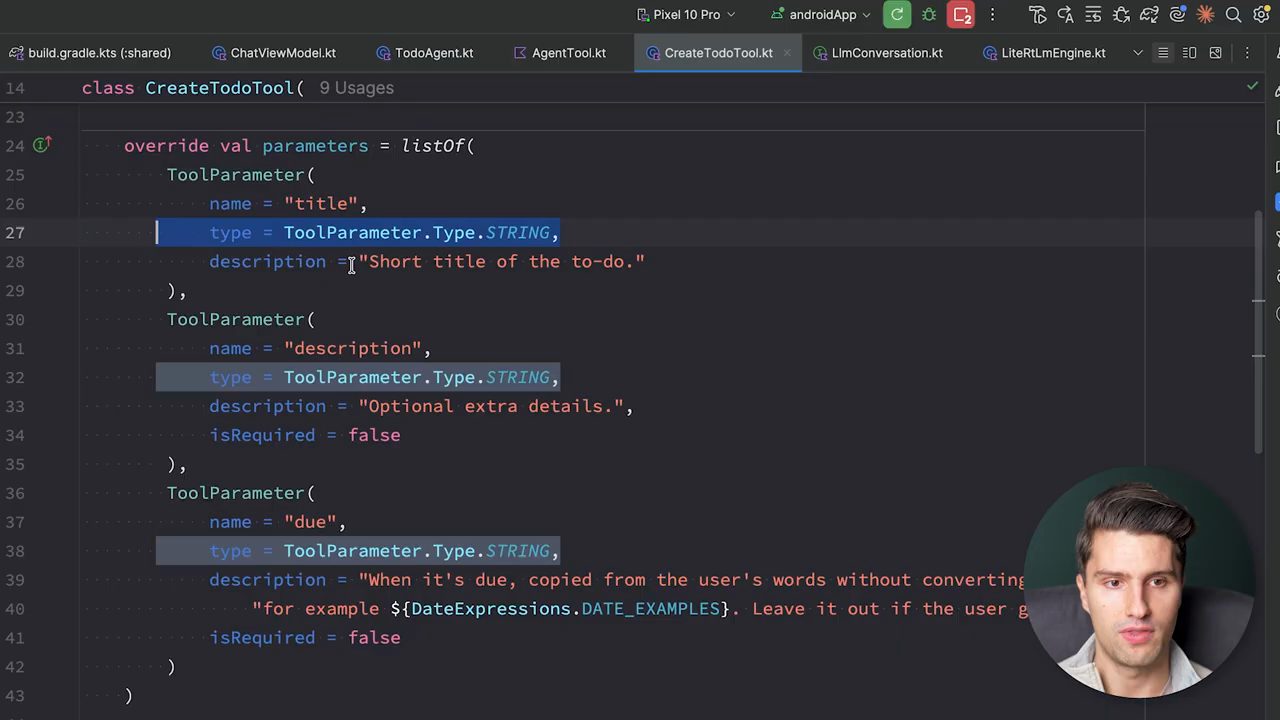Click the orange starburst AI icon
Screen dimensions: 1280x720
(x=1205, y=15)
